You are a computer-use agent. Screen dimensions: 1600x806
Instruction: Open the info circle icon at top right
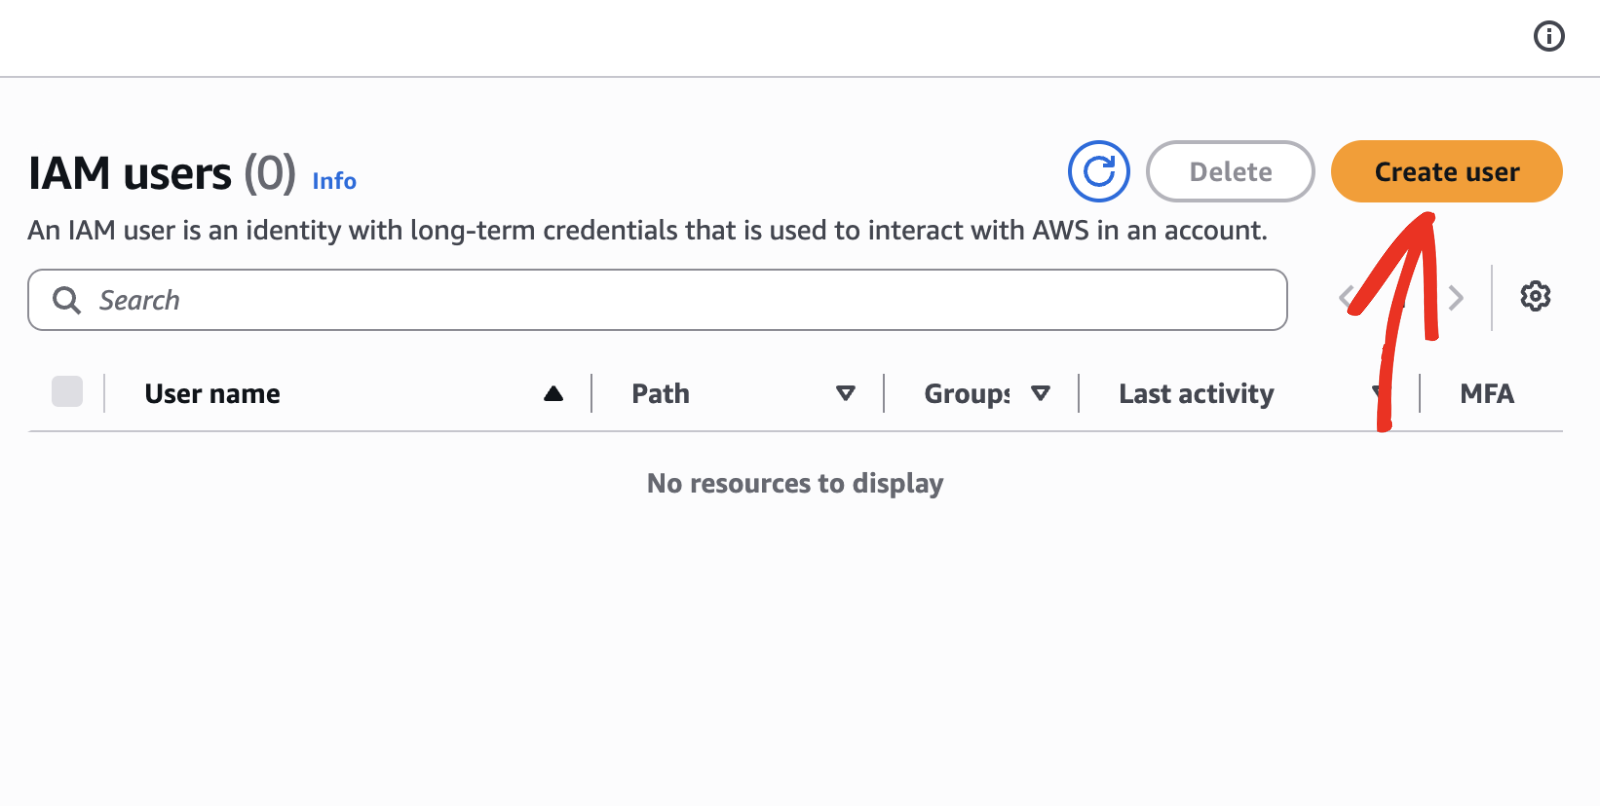click(x=1549, y=37)
